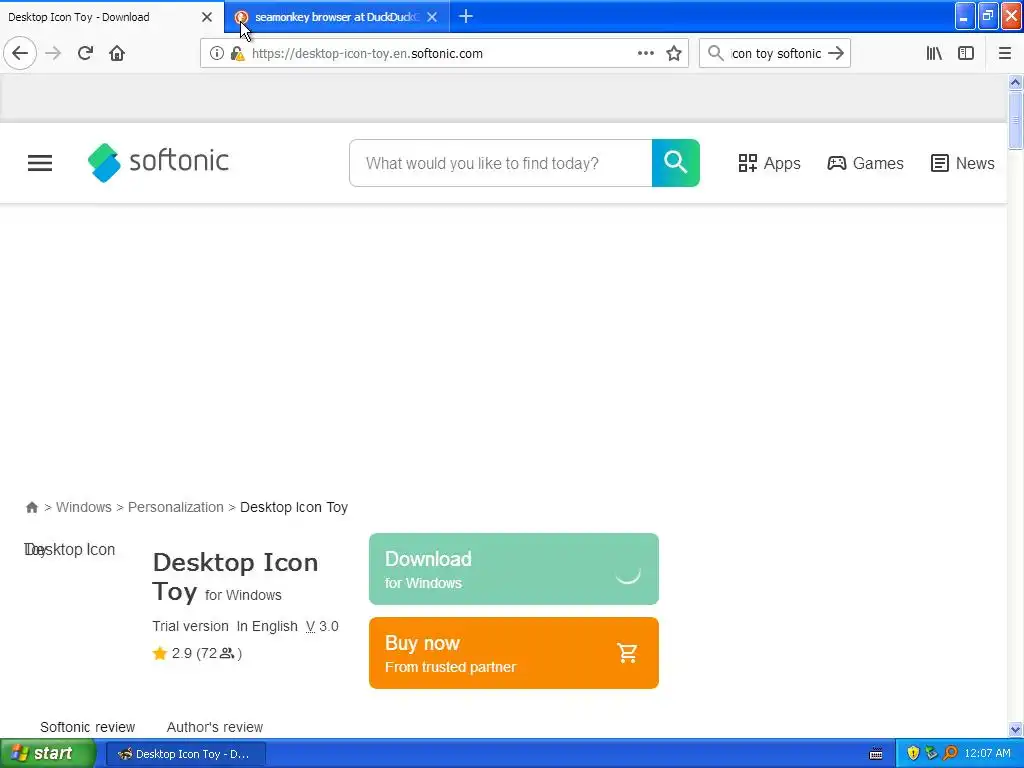1024x768 pixels.
Task: Click the security shield tray icon
Action: (913, 754)
